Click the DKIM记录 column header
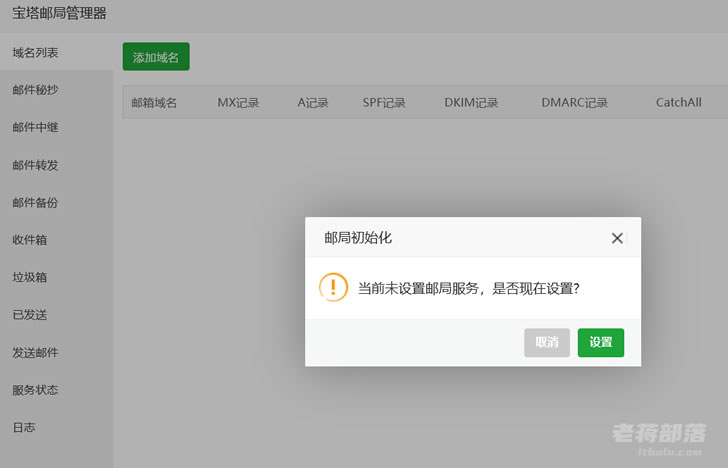The width and height of the screenshot is (728, 468). [471, 103]
